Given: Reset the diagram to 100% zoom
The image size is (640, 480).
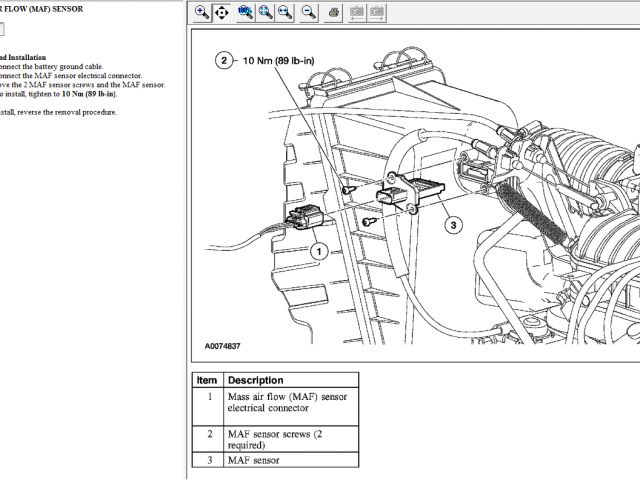Looking at the screenshot, I should 245,12.
